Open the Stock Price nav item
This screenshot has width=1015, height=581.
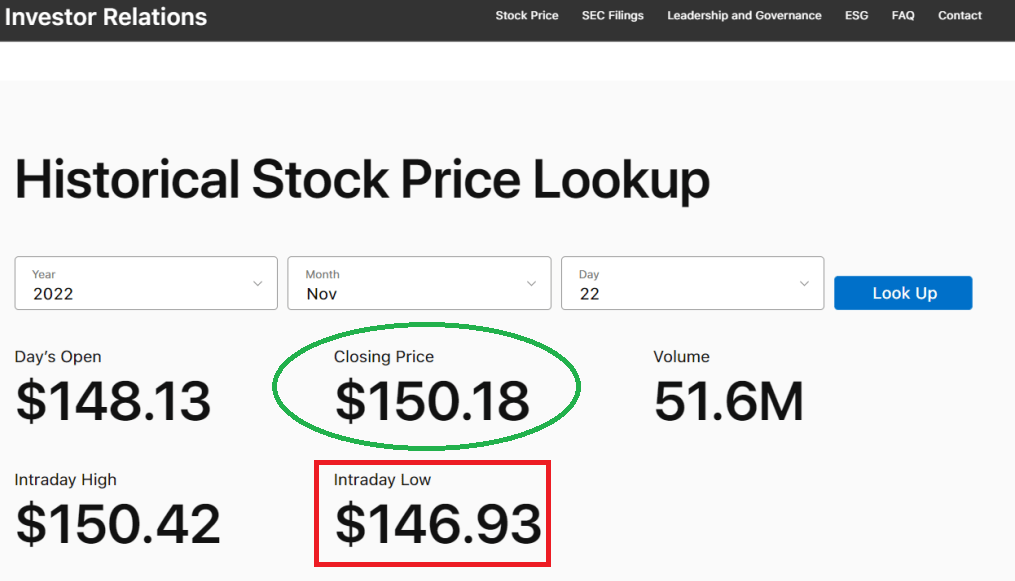527,16
